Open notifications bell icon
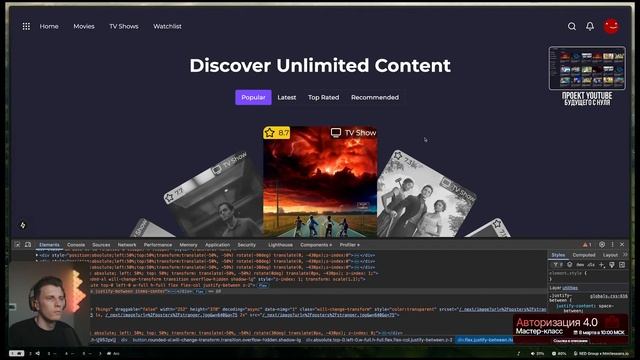This screenshot has height=360, width=640. click(x=590, y=26)
